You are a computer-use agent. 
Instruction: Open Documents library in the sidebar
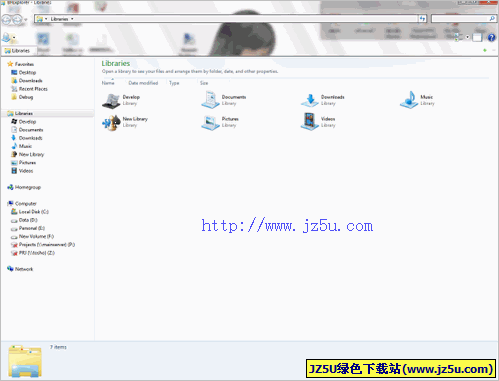[31, 130]
